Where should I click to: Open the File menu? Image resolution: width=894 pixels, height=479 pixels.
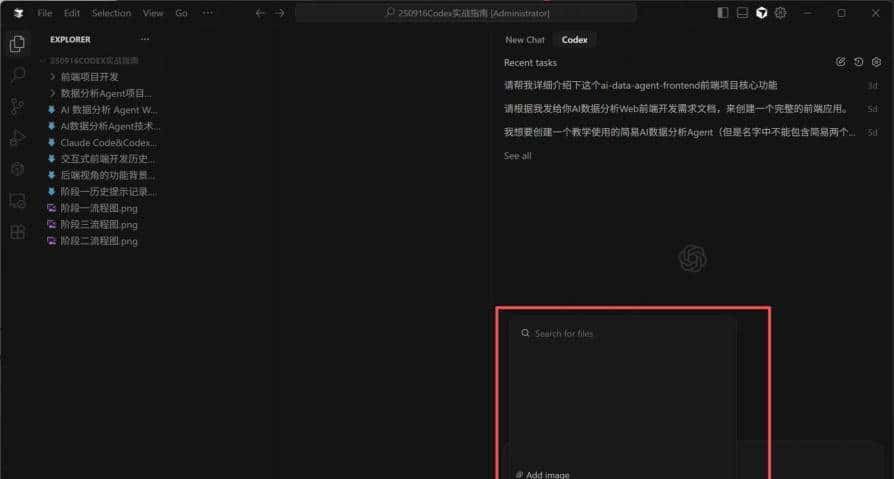point(44,13)
